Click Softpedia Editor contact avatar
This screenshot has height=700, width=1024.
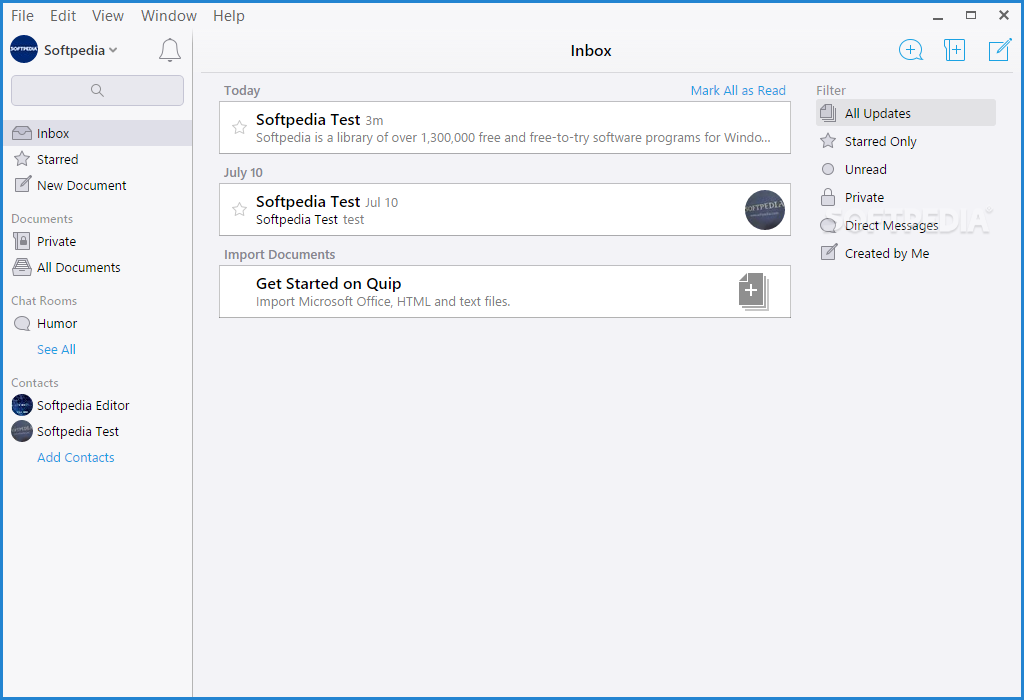[22, 405]
